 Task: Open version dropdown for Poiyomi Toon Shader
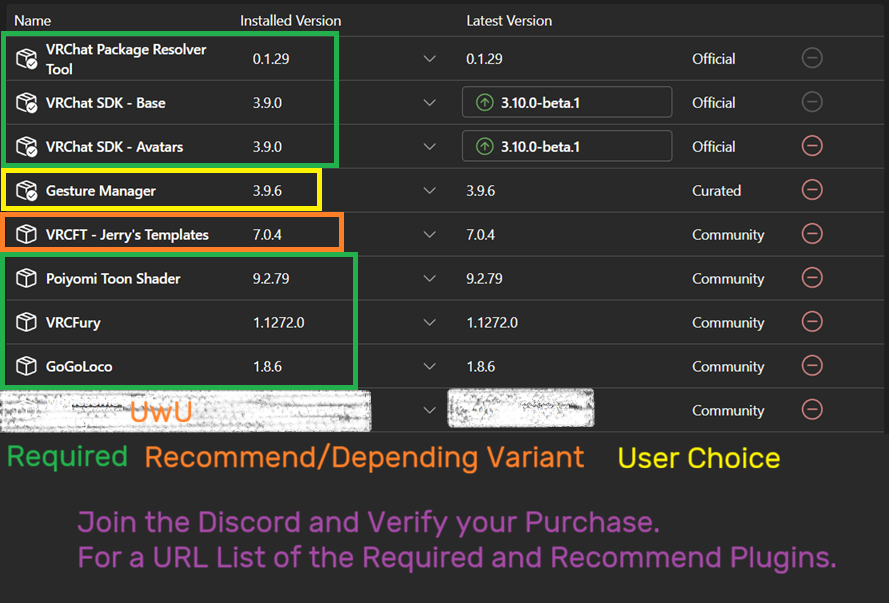point(430,278)
